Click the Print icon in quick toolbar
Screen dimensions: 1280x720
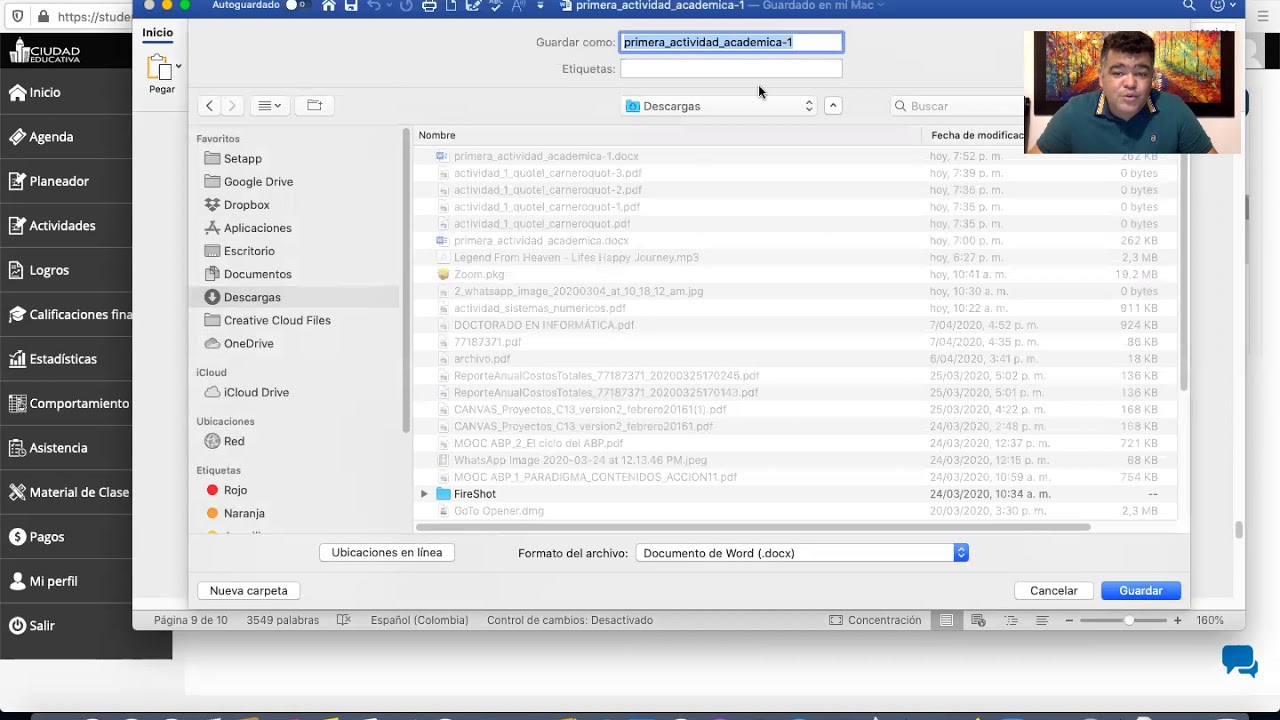[429, 6]
